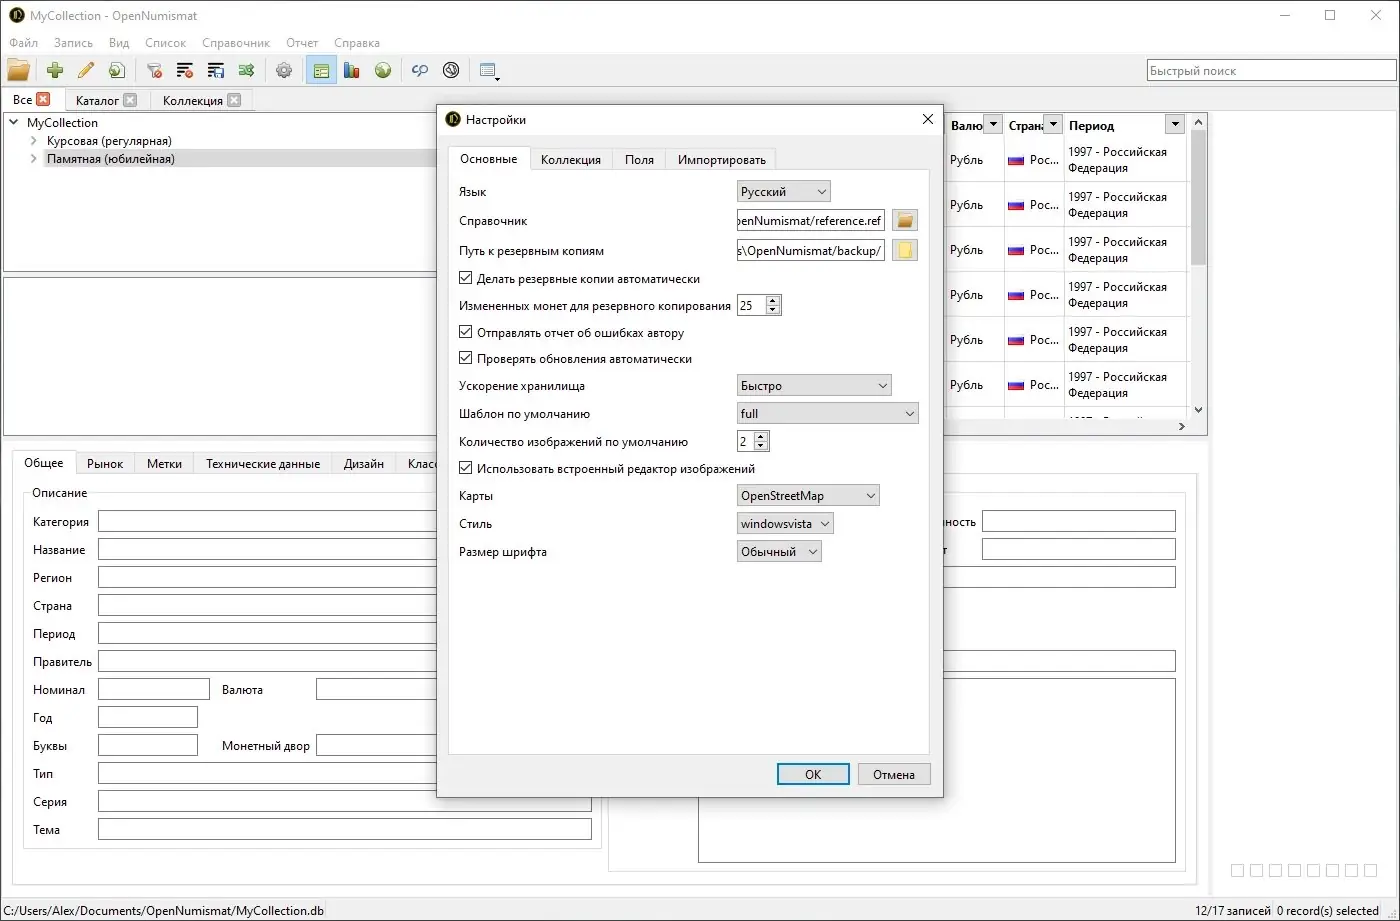This screenshot has height=921, width=1400.
Task: Expand the 'Памятная (юбилейная)' tree node
Action: pos(34,159)
